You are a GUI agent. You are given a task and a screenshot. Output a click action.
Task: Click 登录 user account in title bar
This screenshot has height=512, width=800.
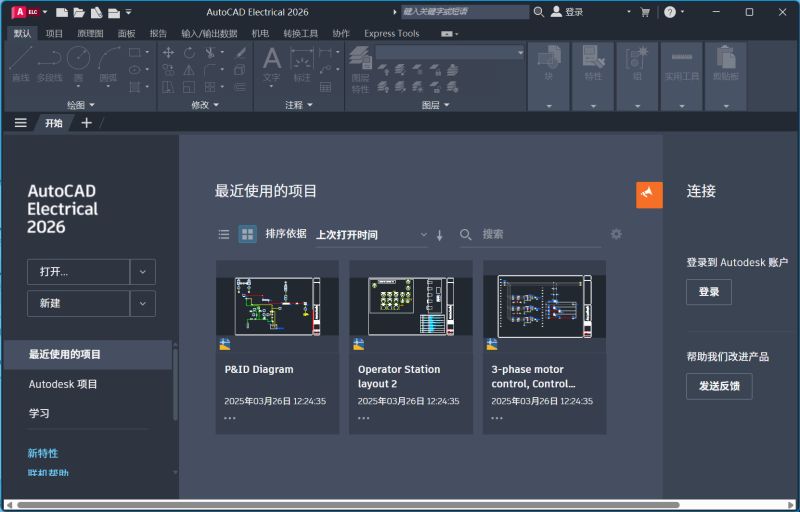tap(567, 12)
